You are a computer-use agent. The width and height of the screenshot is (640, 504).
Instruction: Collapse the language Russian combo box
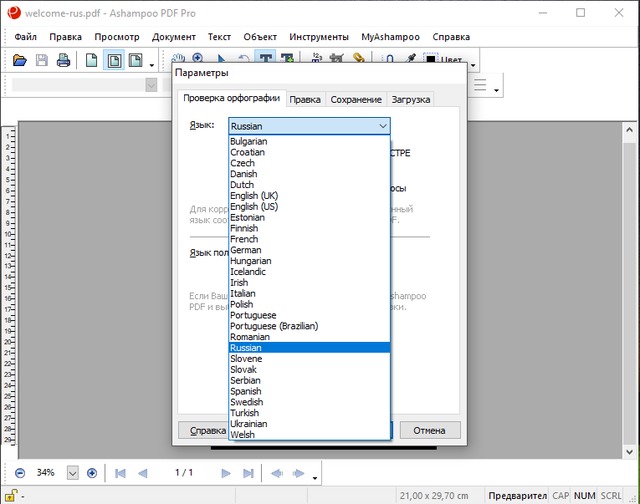[x=382, y=126]
